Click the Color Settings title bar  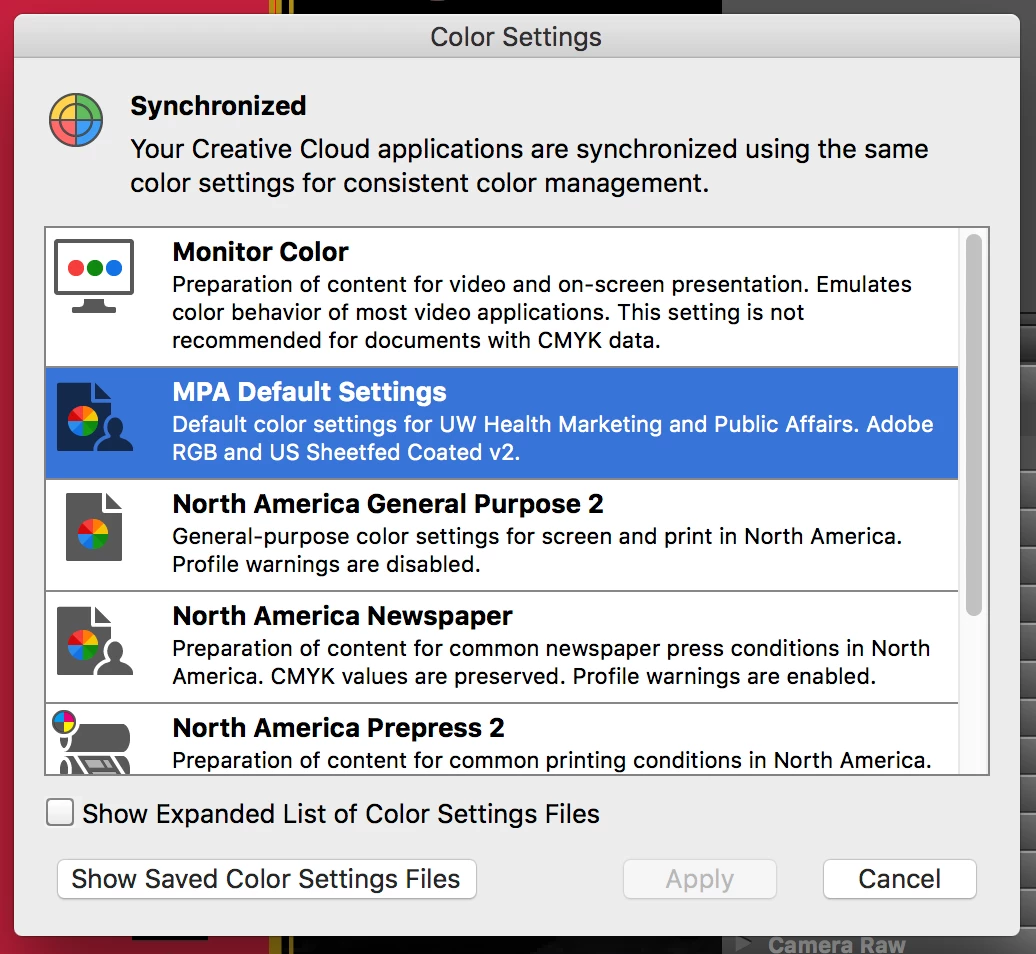pyautogui.click(x=517, y=36)
